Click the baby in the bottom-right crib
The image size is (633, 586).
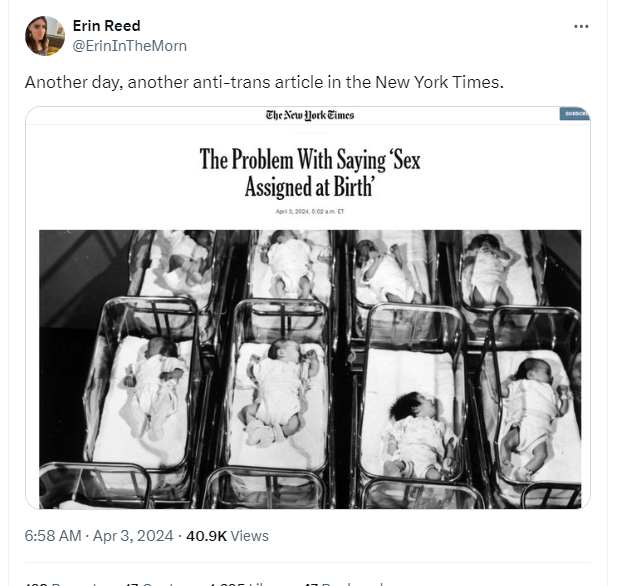[532, 415]
